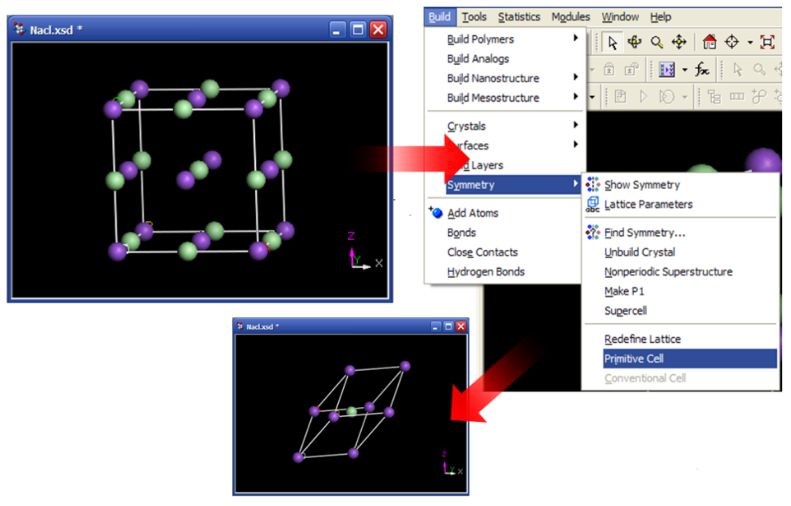Maximize the large Nacl.xsd window
The height and width of the screenshot is (506, 791).
tap(358, 30)
